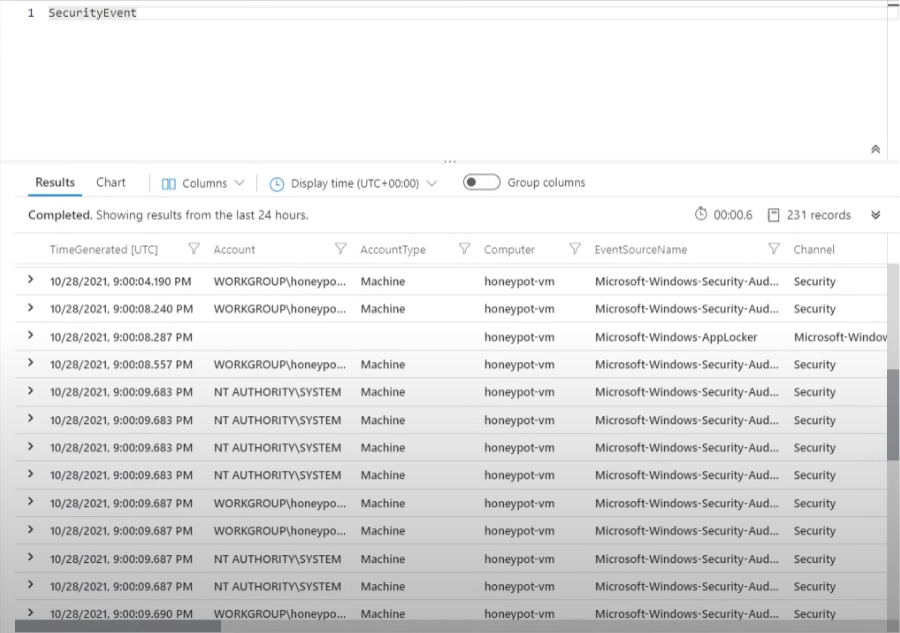Open the EventSourceName column filter icon

(x=773, y=249)
